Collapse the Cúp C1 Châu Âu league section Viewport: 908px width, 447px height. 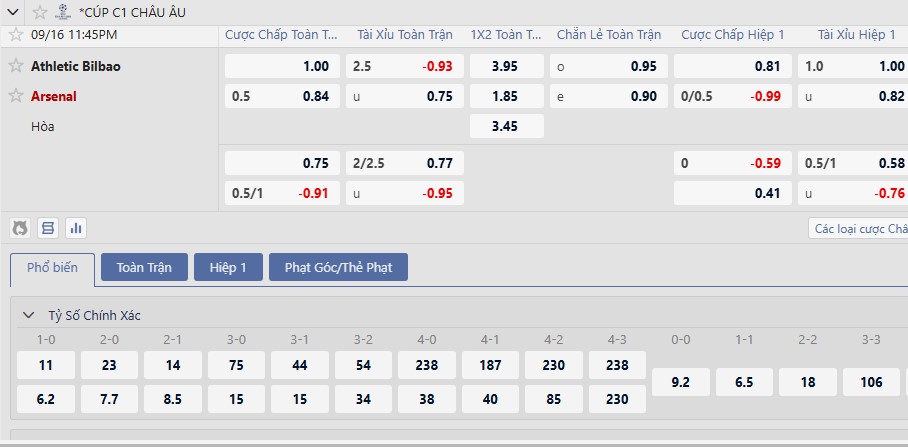pyautogui.click(x=12, y=12)
